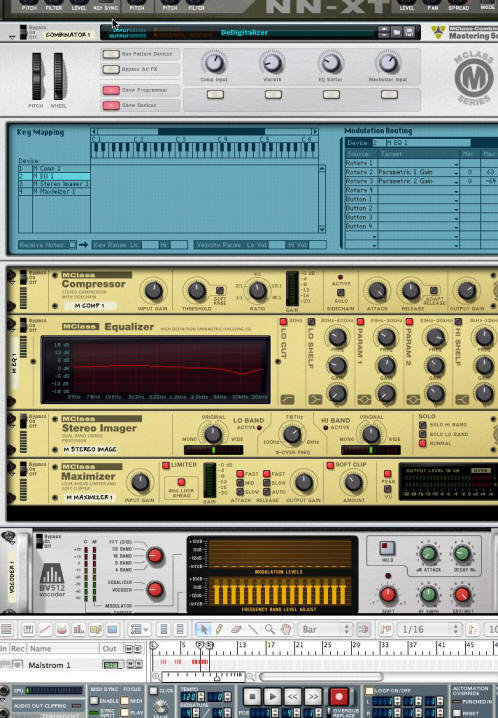Select M Maximizer 1 in the device list
Viewport: 498px width, 718px height.
click(54, 191)
